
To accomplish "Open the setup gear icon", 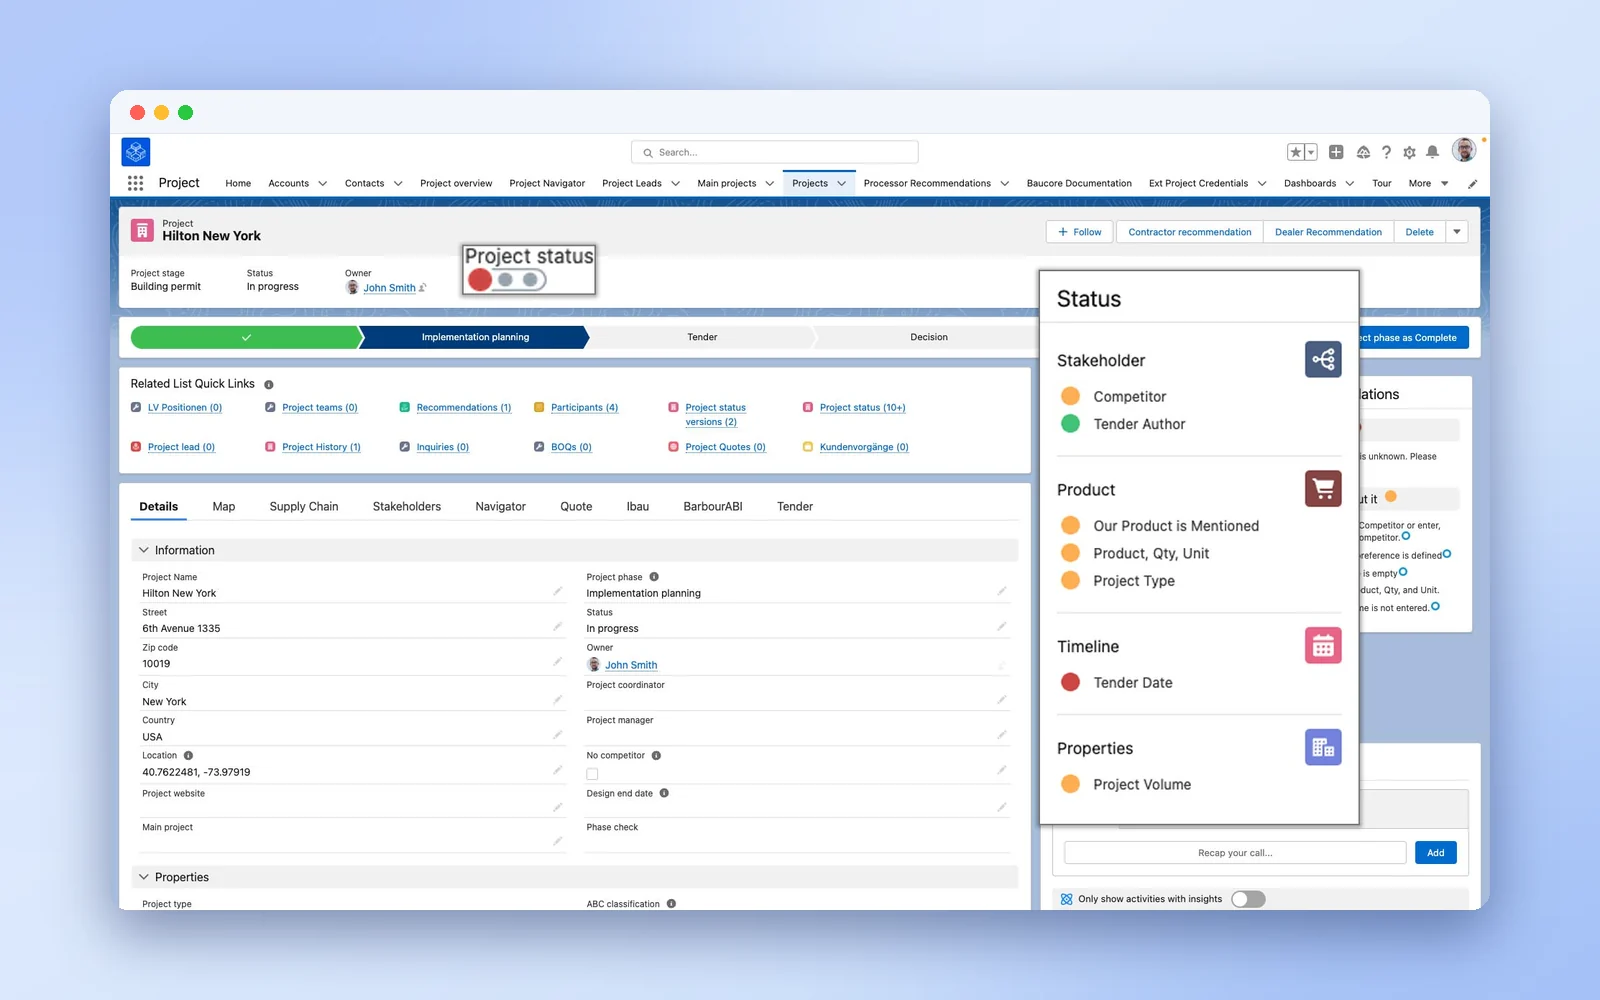I will (1409, 152).
